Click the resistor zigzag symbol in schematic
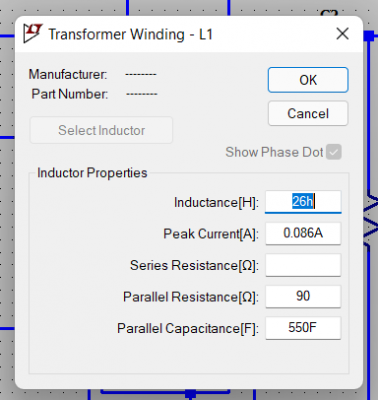This screenshot has height=400, width=378. [371, 218]
